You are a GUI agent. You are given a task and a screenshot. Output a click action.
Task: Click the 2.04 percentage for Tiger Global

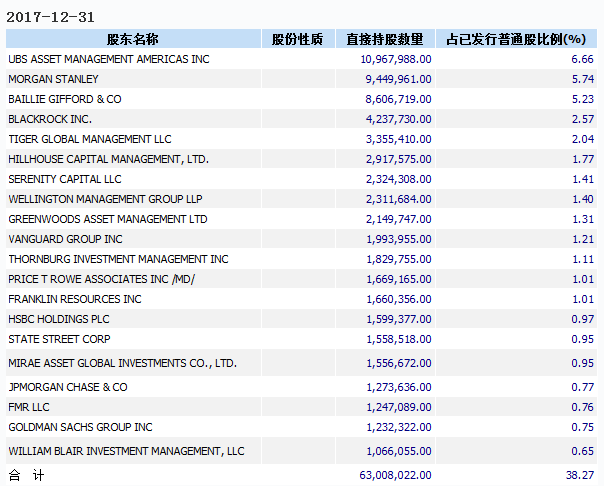(x=582, y=139)
